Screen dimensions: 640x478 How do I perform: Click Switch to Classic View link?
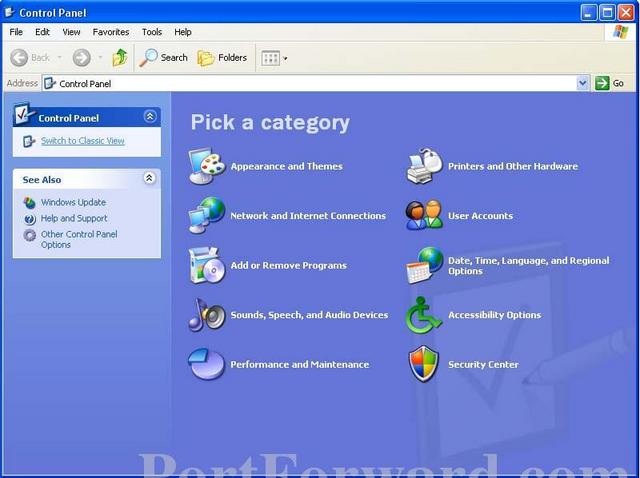(82, 141)
